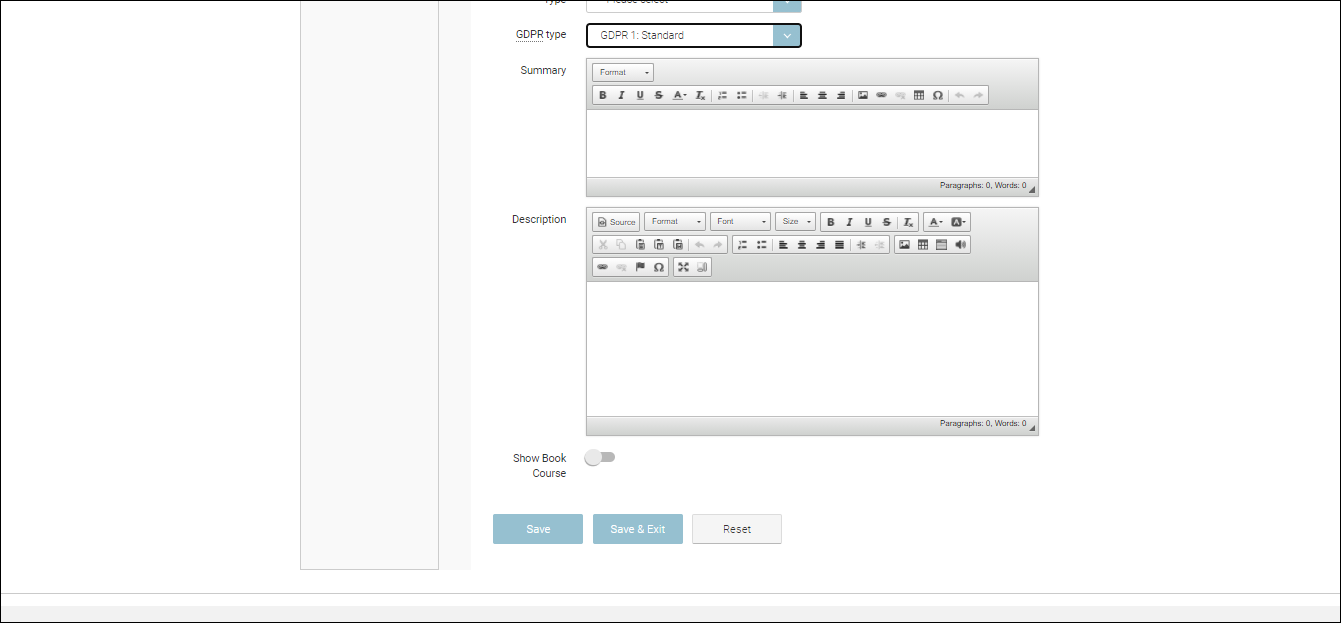The image size is (1341, 623).
Task: Click the Source button in Description editor
Action: 616,222
